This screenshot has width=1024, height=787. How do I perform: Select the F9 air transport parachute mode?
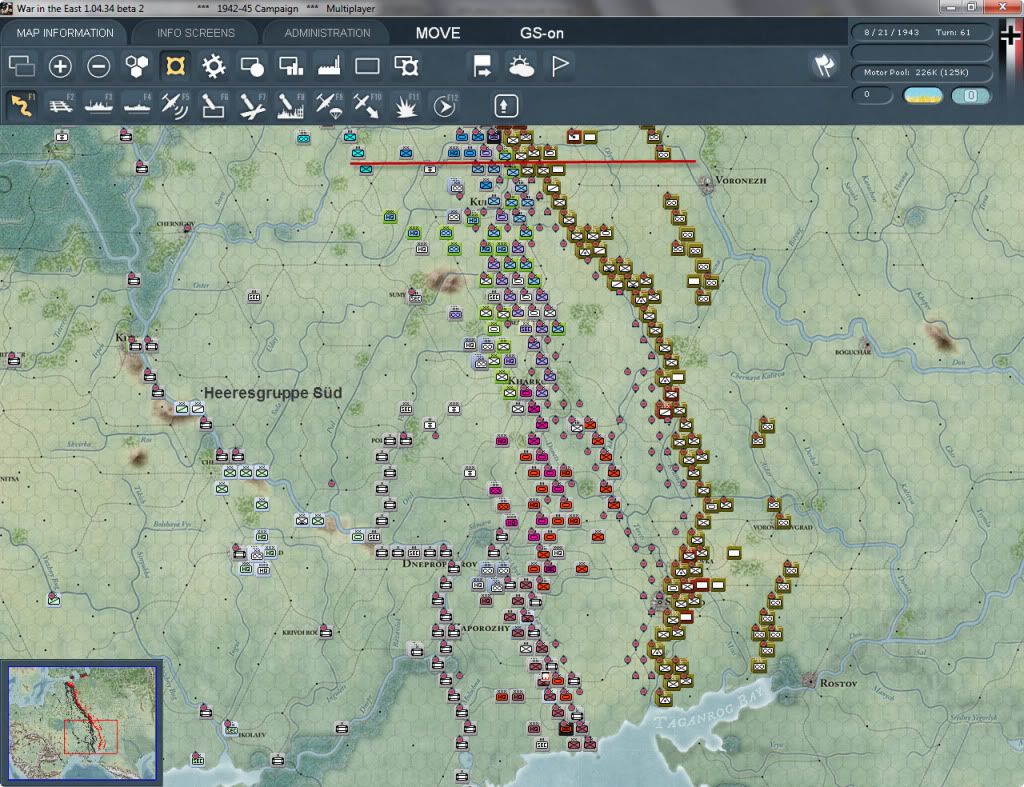tap(328, 105)
